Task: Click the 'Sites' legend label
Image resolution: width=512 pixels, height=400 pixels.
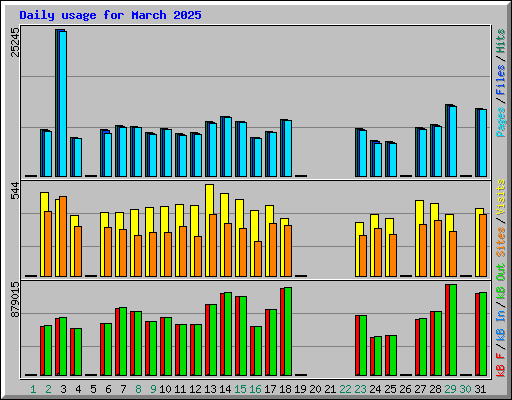Action: pyautogui.click(x=501, y=242)
